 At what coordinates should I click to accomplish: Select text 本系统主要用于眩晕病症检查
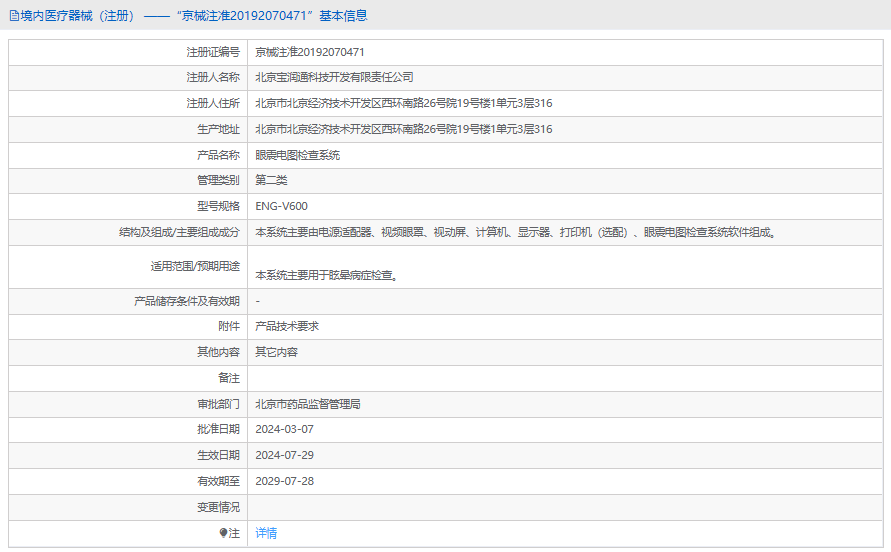click(327, 275)
